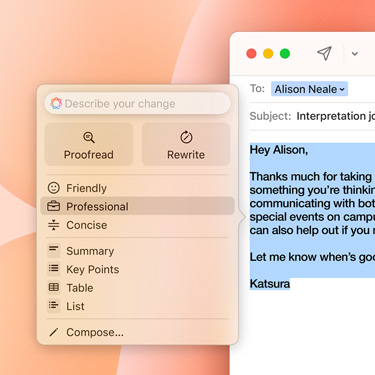Viewport: 375px width, 375px height.
Task: Click the Concise icon
Action: (53, 225)
